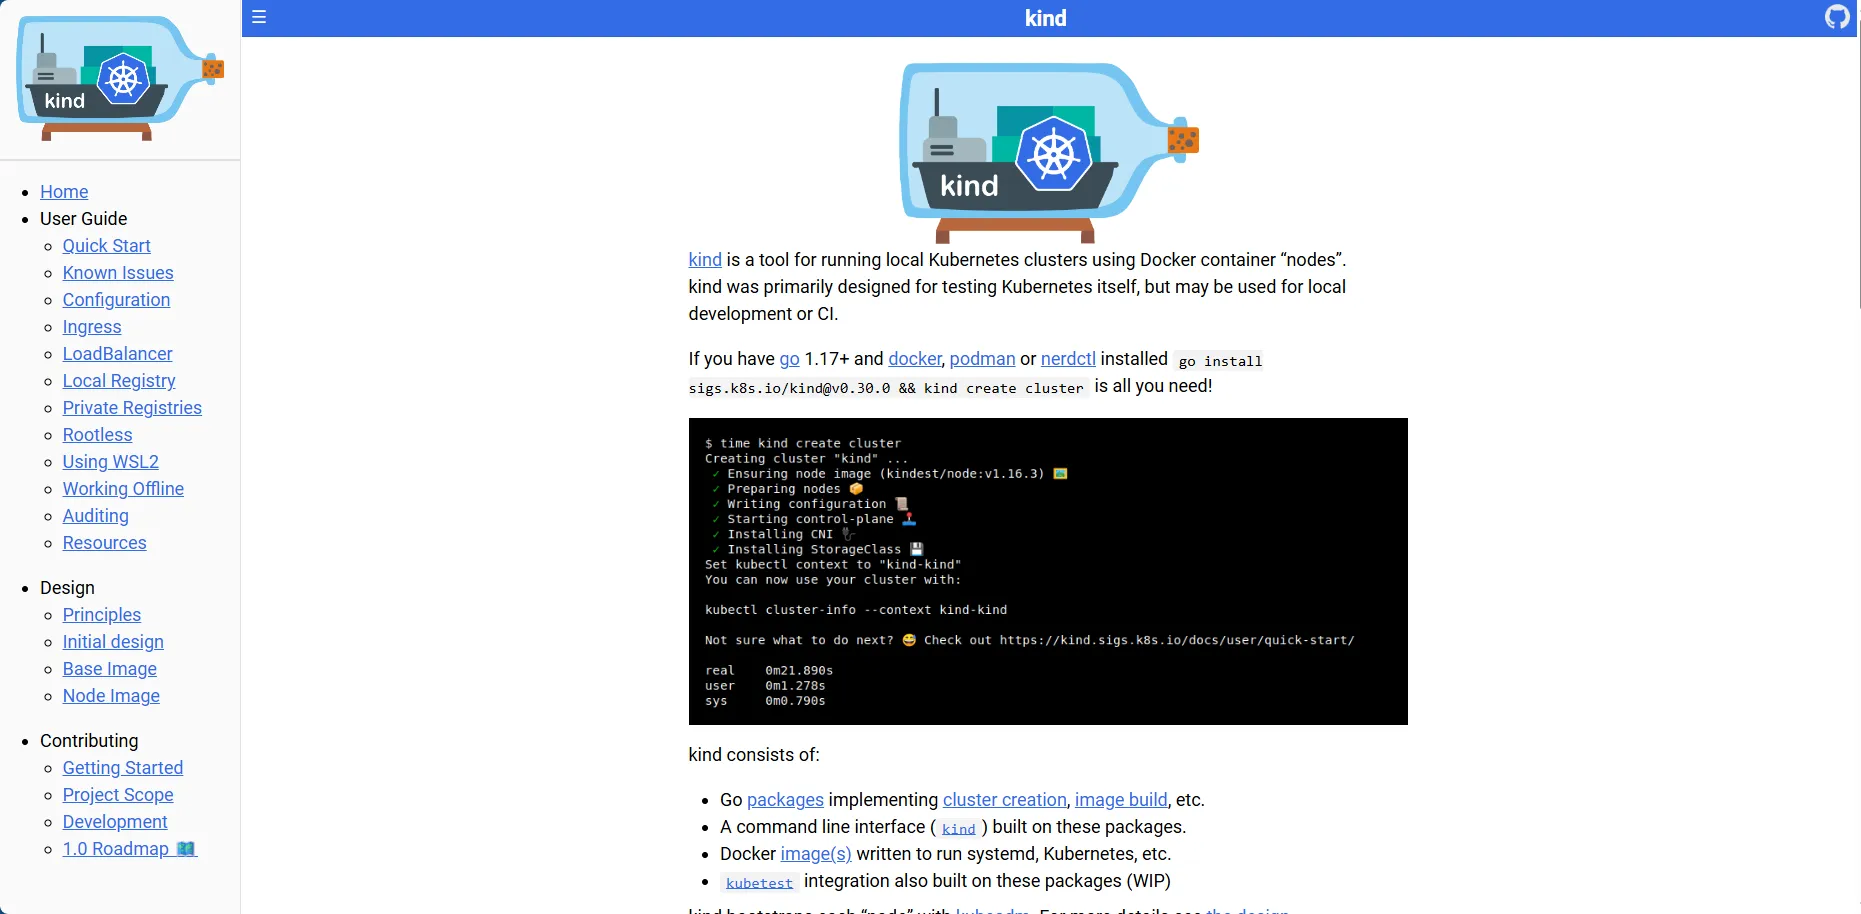This screenshot has height=914, width=1861.
Task: Open Getting Started under Contributing
Action: pos(122,767)
